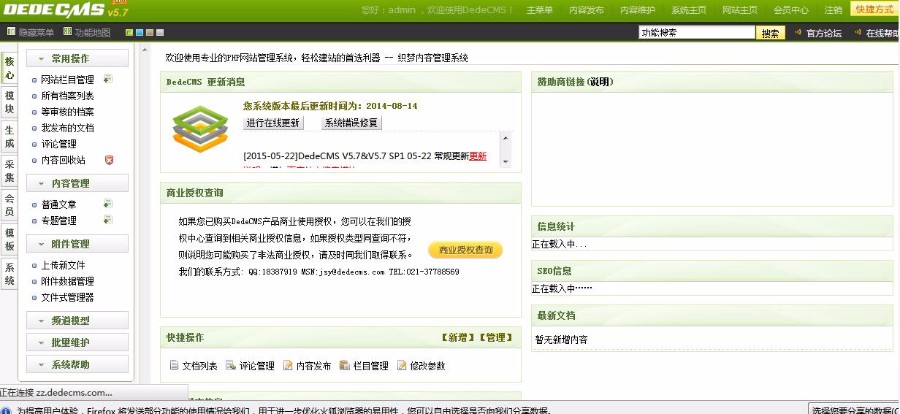The width and height of the screenshot is (900, 414).
Task: Select the tan skin color swatch
Action: point(150,33)
